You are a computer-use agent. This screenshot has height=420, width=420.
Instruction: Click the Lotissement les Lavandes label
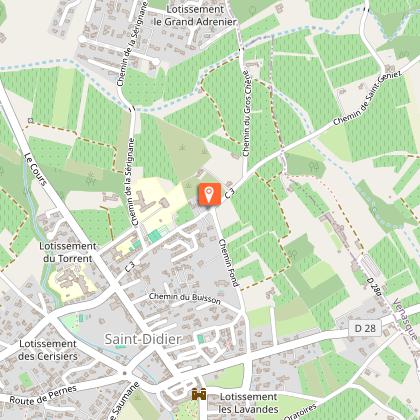point(249,403)
